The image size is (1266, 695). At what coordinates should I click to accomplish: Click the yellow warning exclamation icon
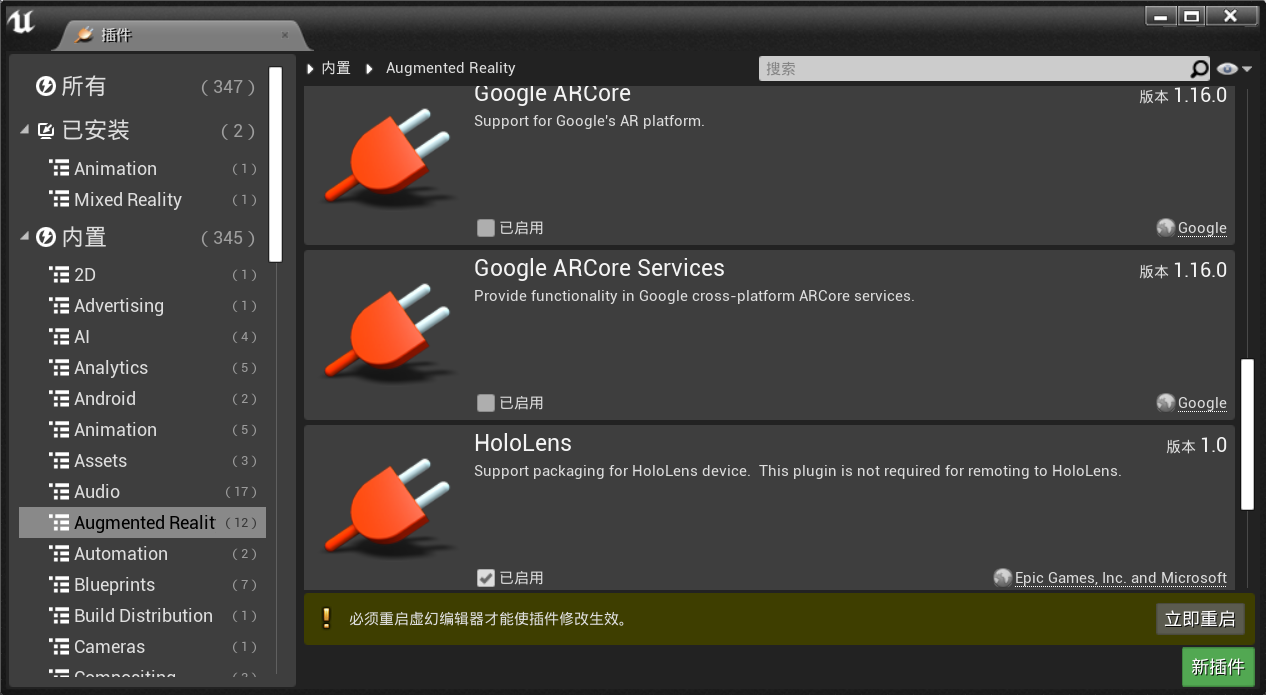tap(326, 618)
